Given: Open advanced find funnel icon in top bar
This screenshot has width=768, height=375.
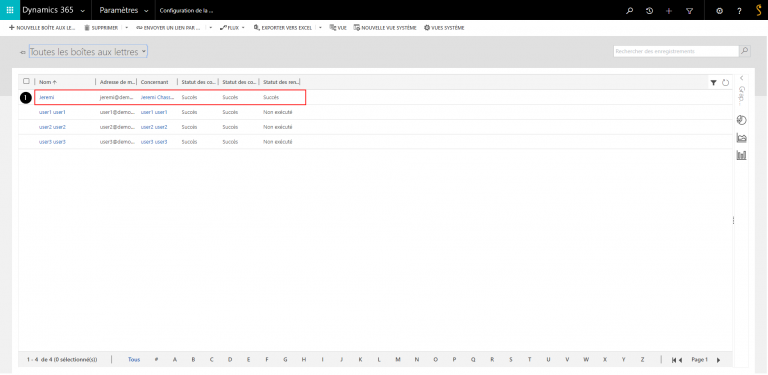Looking at the screenshot, I should [x=690, y=10].
